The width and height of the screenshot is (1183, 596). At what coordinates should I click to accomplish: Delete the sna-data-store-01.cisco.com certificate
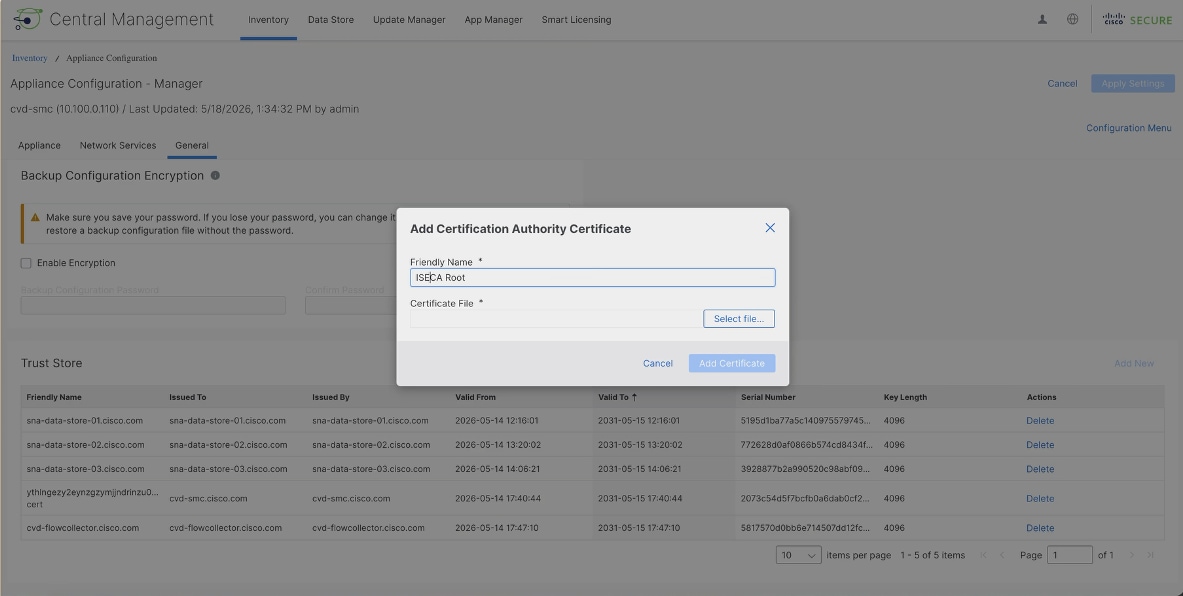[1040, 421]
